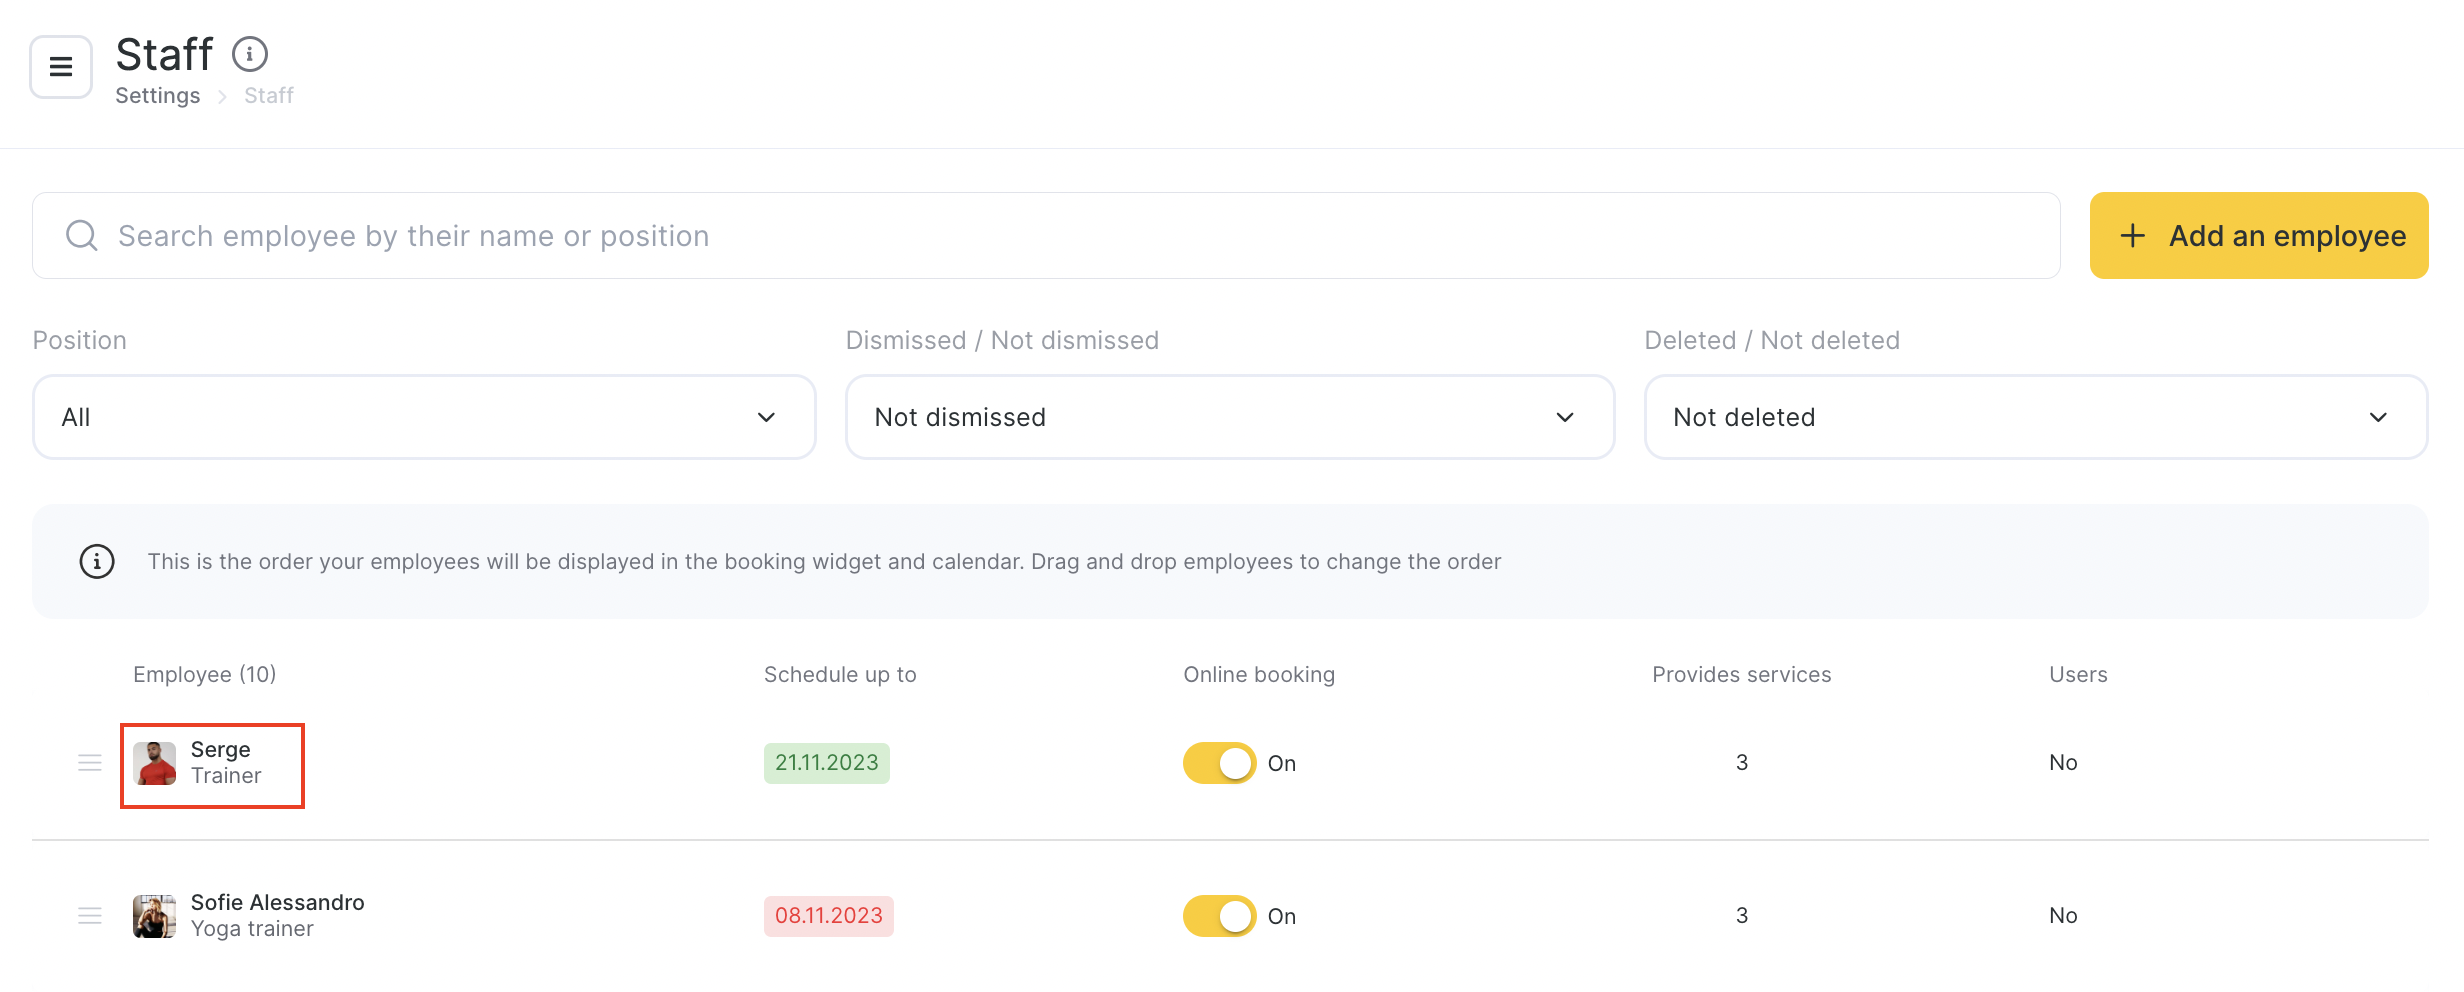Viewport: 2464px width, 992px height.
Task: Click the Provides services column header
Action: pyautogui.click(x=1742, y=675)
